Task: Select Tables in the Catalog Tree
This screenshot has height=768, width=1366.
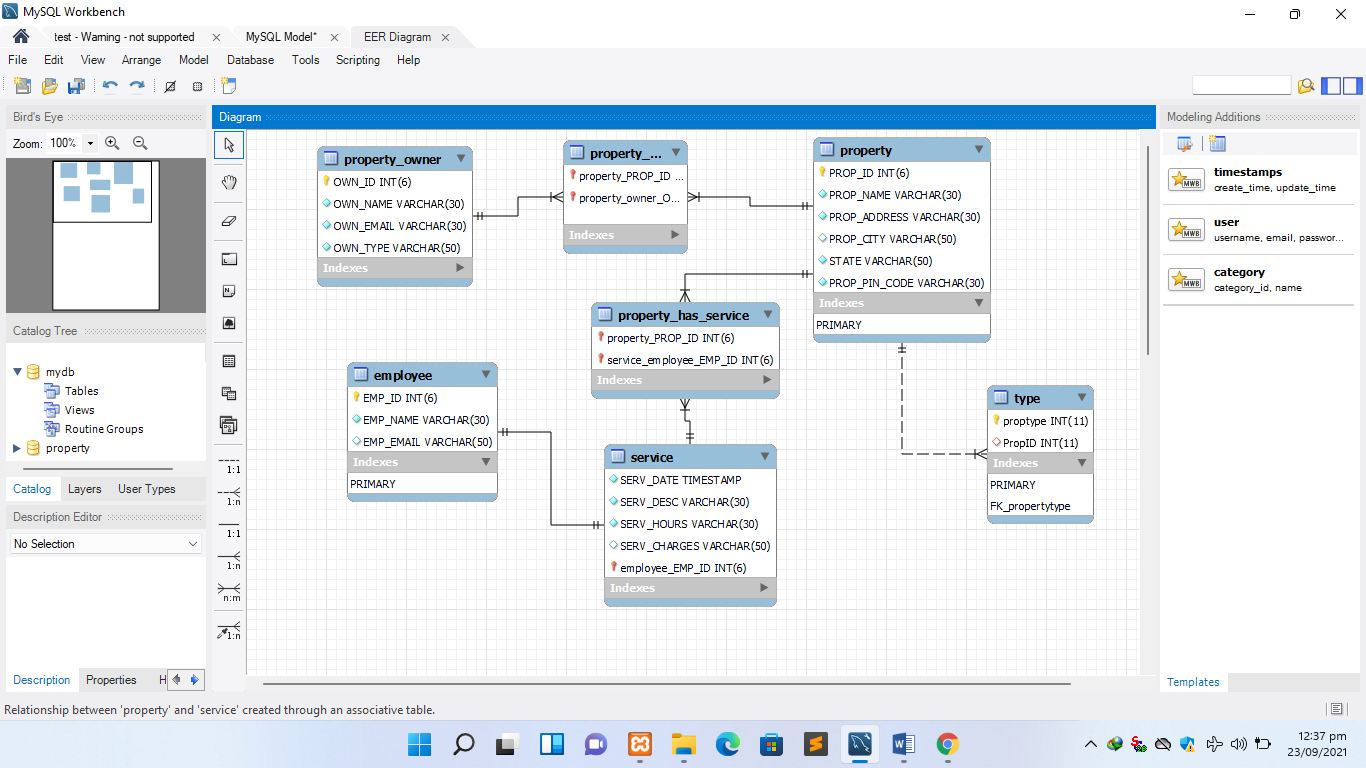Action: point(81,391)
